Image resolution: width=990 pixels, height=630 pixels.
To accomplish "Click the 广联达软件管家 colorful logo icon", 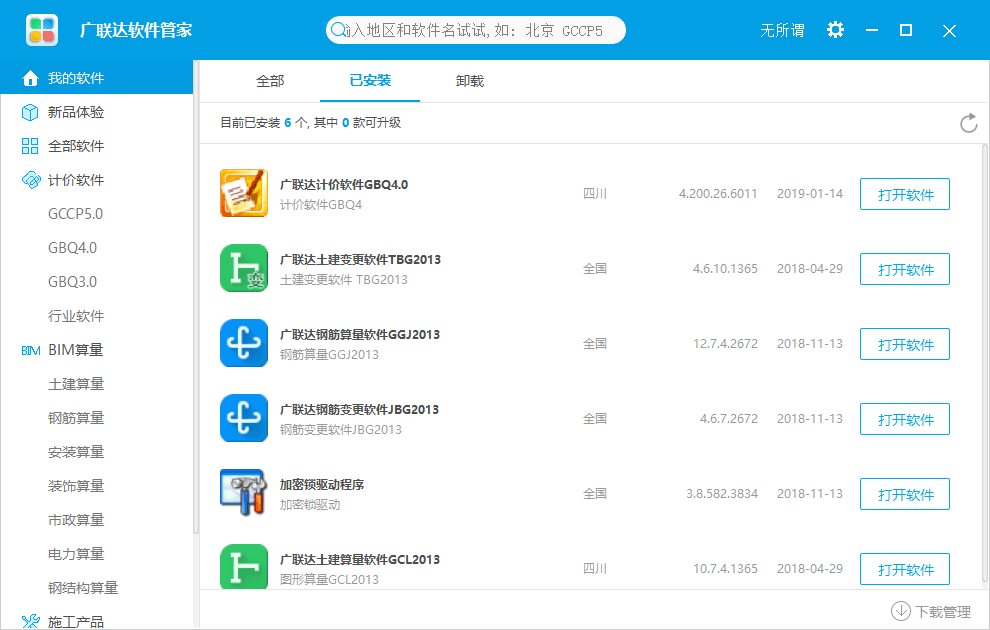I will click(42, 30).
